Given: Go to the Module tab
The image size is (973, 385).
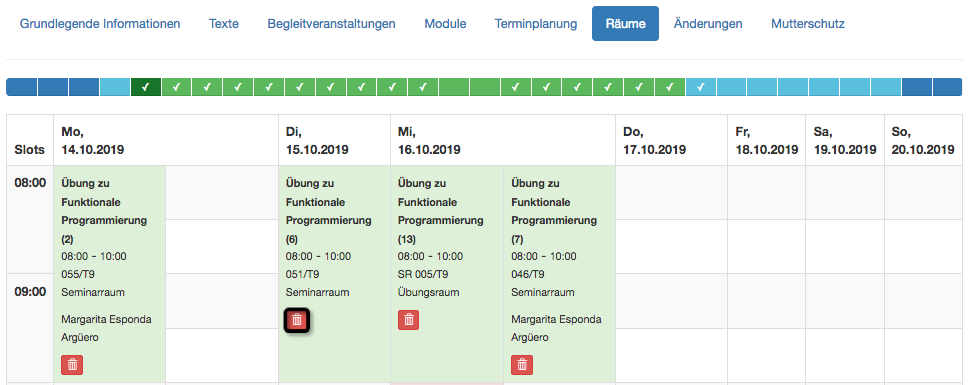Looking at the screenshot, I should pyautogui.click(x=446, y=24).
